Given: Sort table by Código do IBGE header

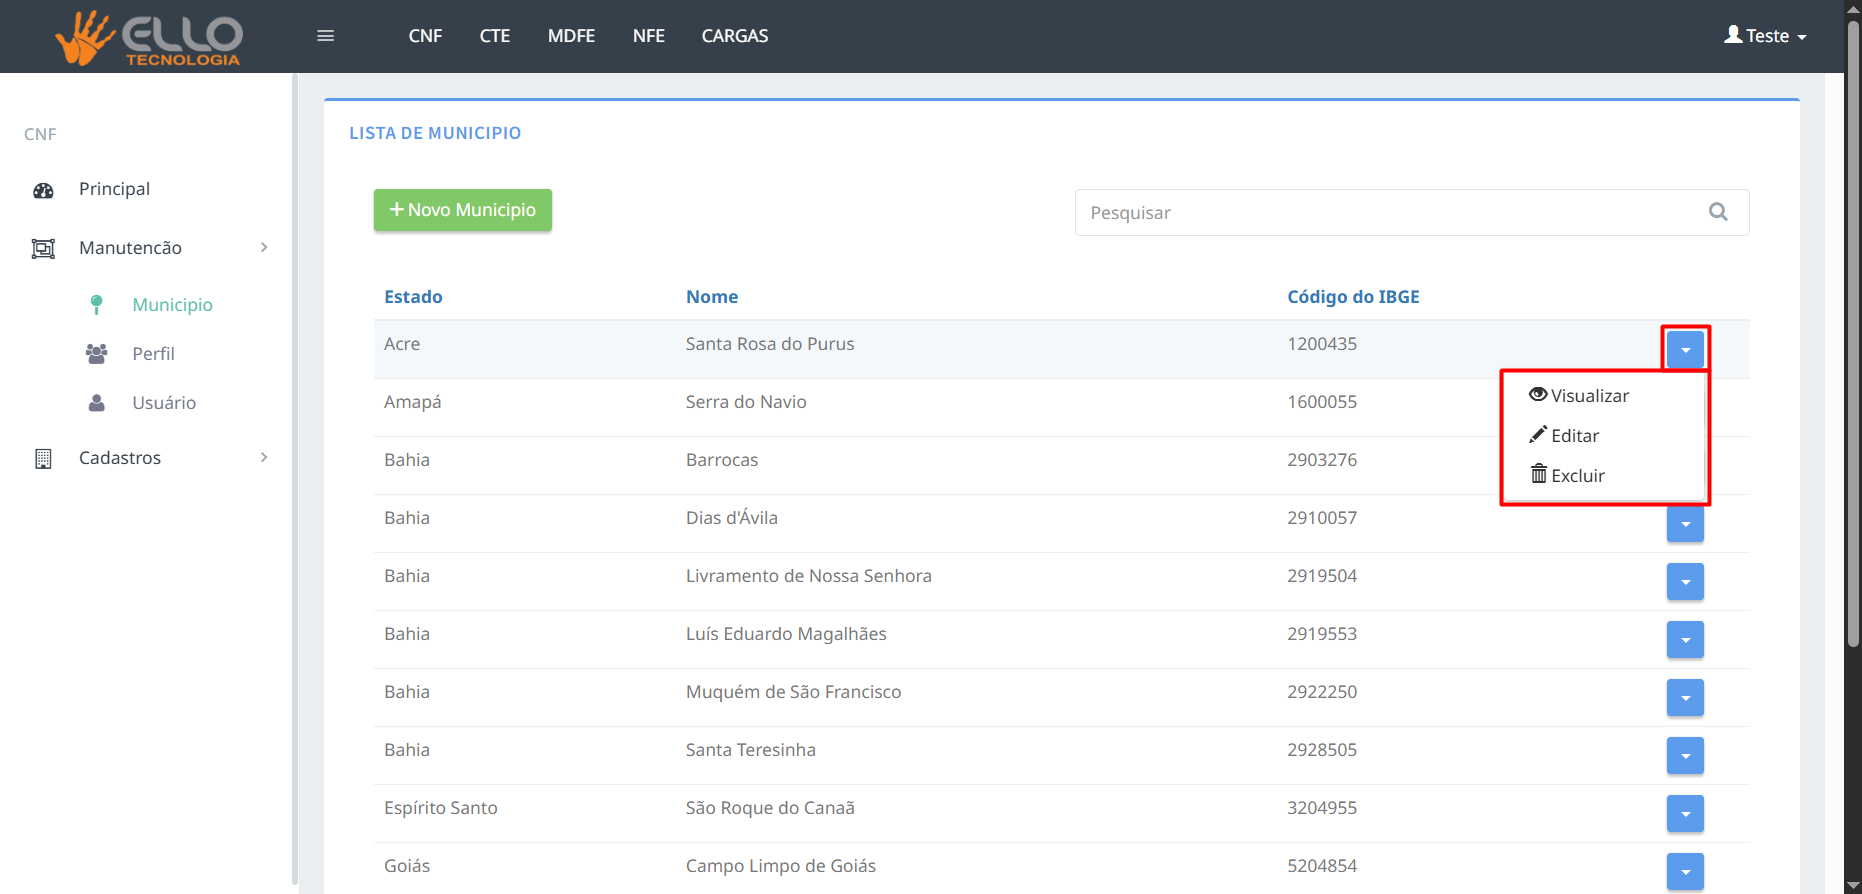Looking at the screenshot, I should (1353, 297).
